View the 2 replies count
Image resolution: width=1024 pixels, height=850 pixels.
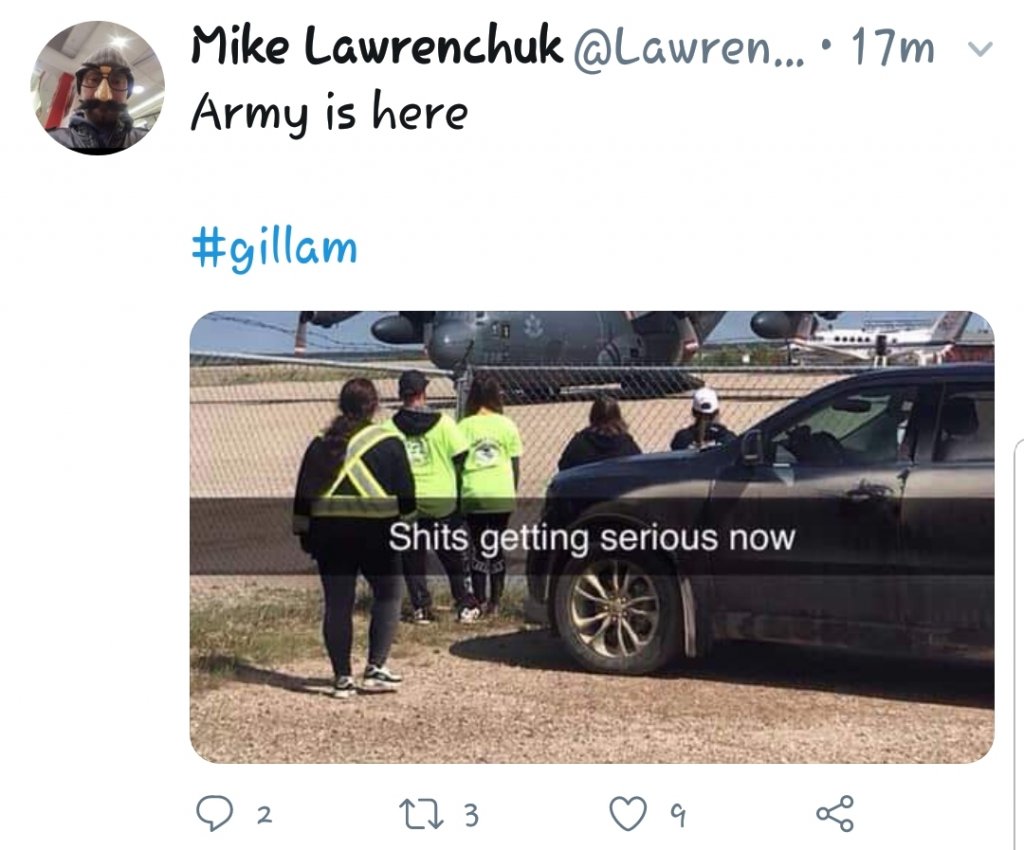(x=263, y=814)
